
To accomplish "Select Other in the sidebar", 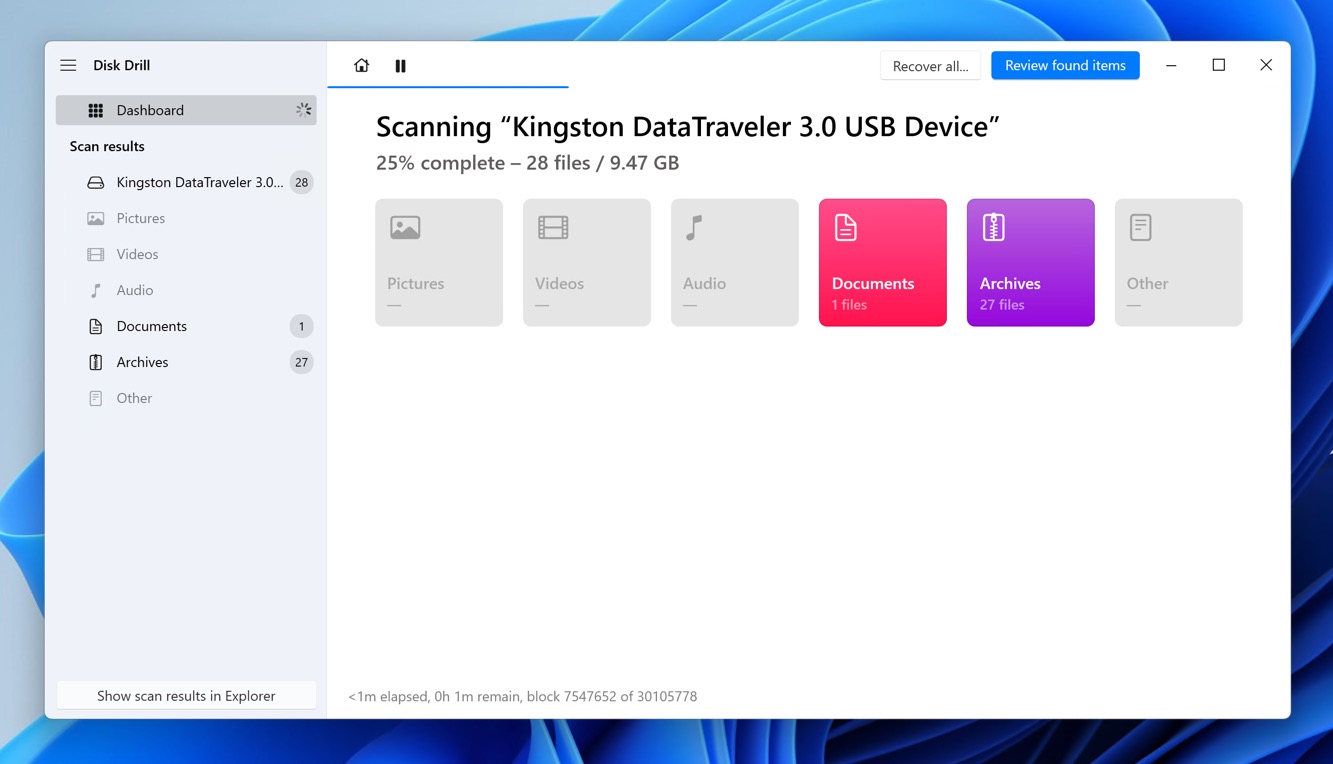I will [x=134, y=398].
